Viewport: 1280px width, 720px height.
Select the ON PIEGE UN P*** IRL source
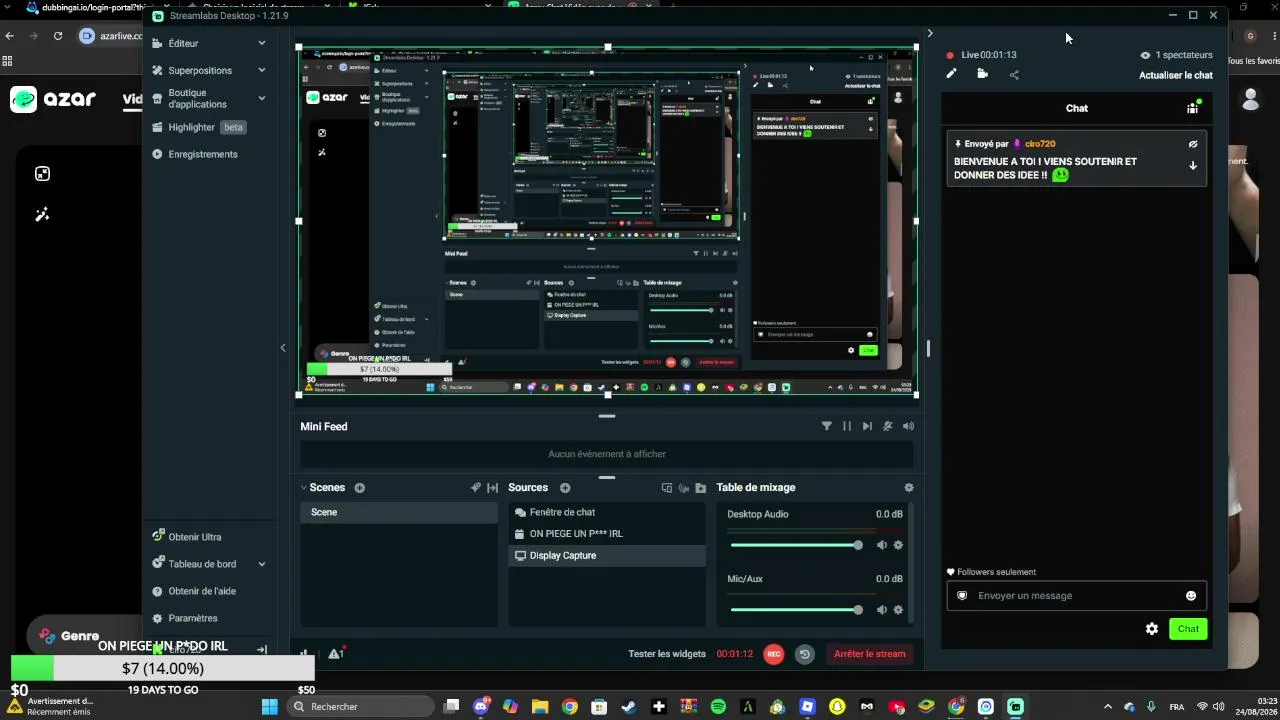607,534
